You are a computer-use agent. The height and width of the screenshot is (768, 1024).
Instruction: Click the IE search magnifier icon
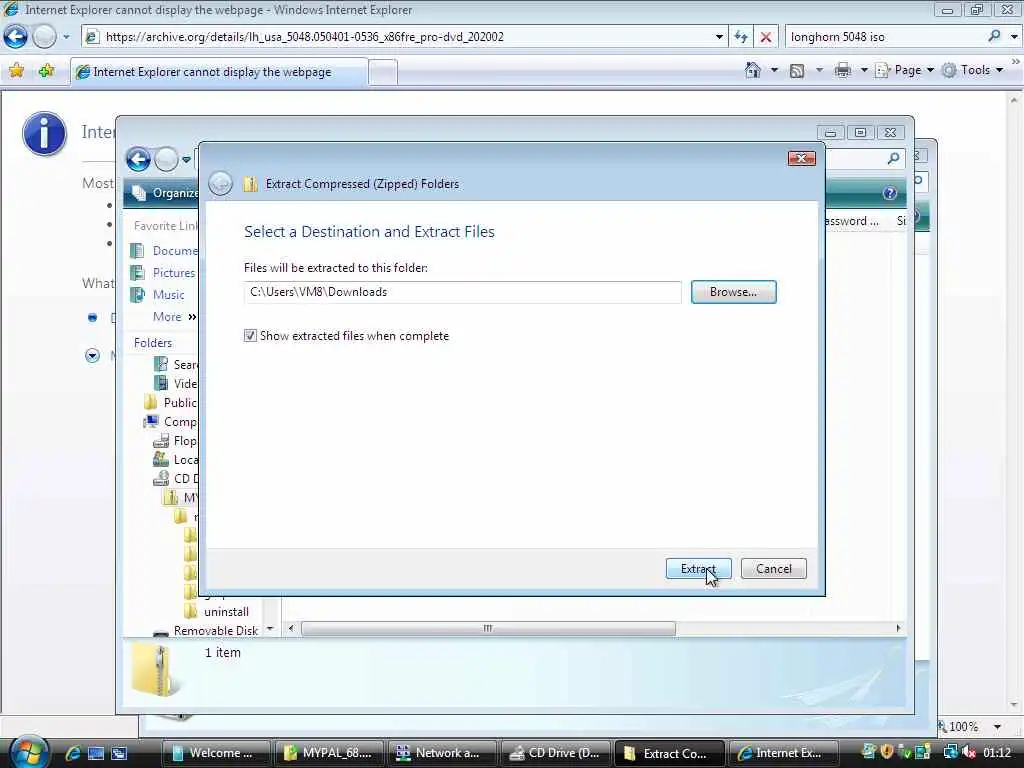(994, 36)
